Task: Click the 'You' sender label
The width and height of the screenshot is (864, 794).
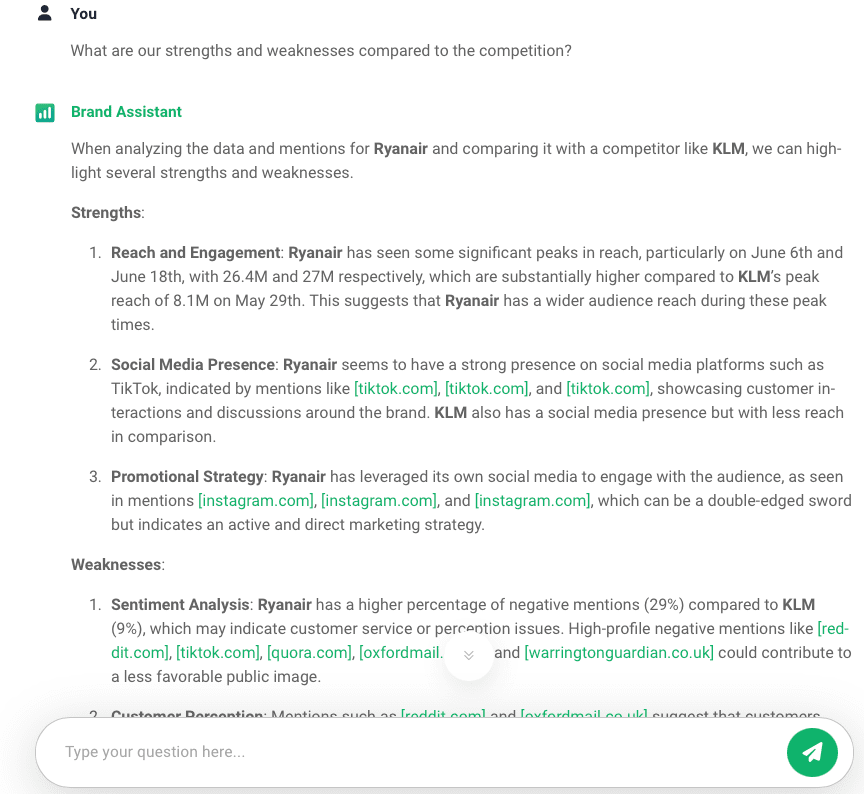Action: (x=84, y=14)
